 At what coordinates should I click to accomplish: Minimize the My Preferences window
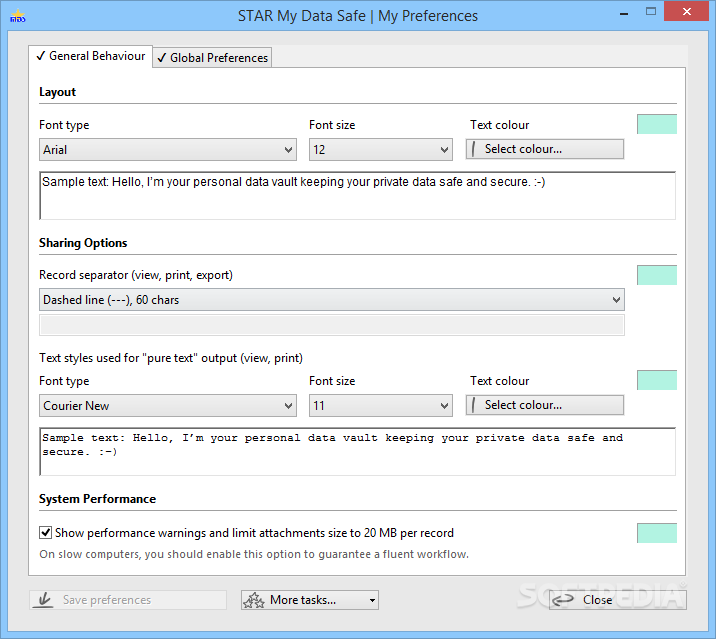[x=624, y=14]
